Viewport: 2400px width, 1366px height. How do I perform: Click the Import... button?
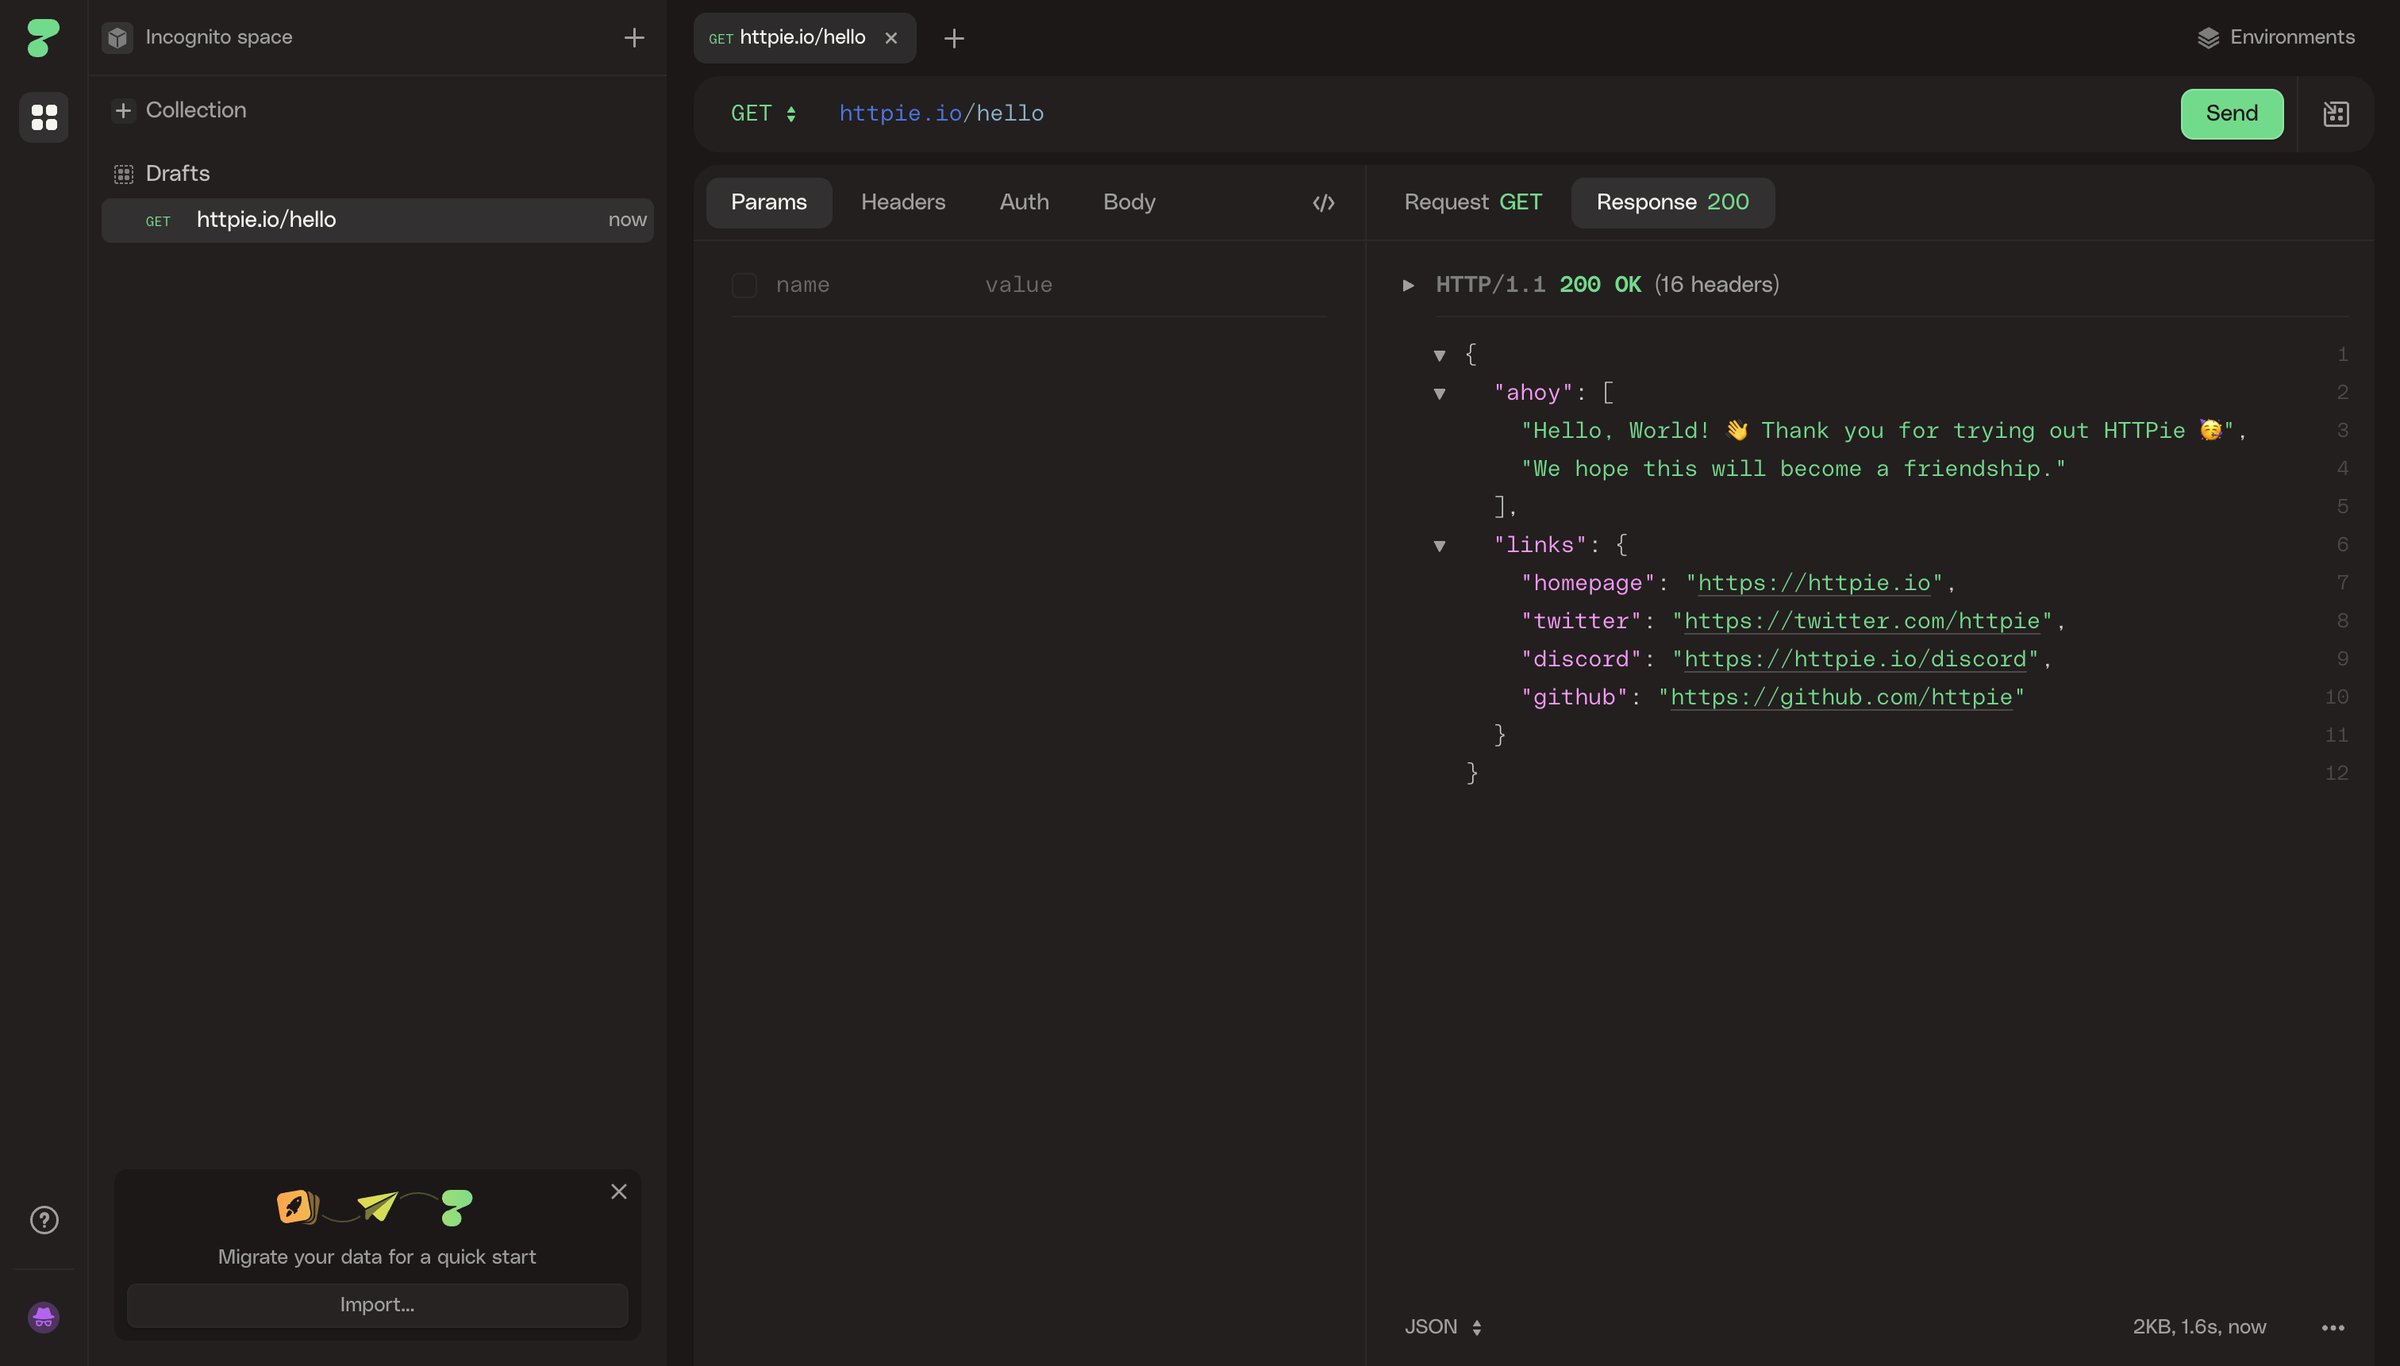coord(377,1305)
